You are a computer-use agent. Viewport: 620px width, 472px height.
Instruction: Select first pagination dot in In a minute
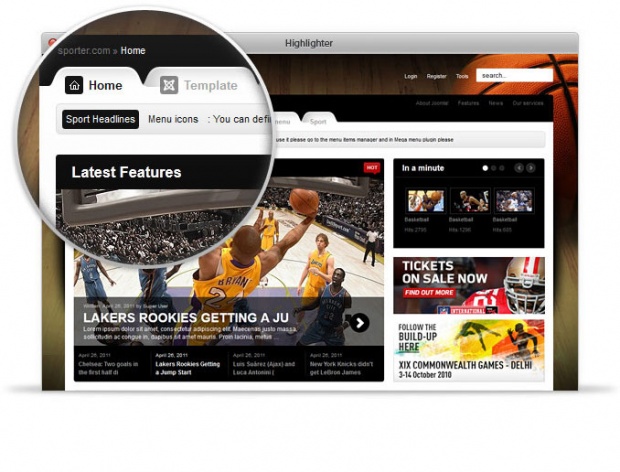(x=485, y=168)
